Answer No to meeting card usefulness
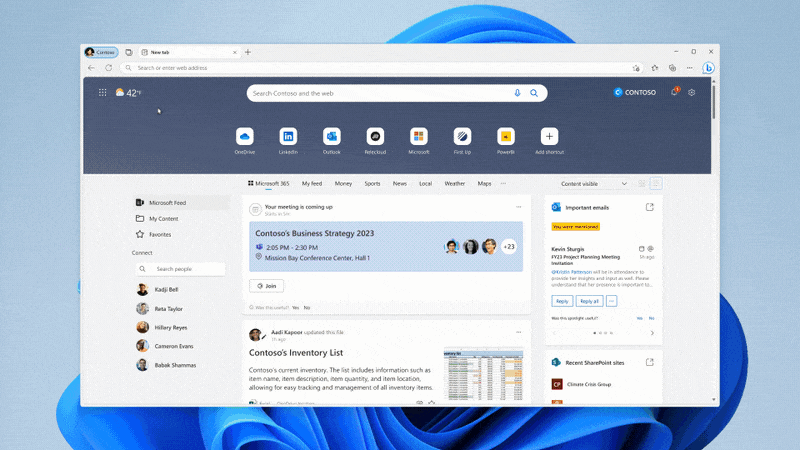 (x=307, y=308)
